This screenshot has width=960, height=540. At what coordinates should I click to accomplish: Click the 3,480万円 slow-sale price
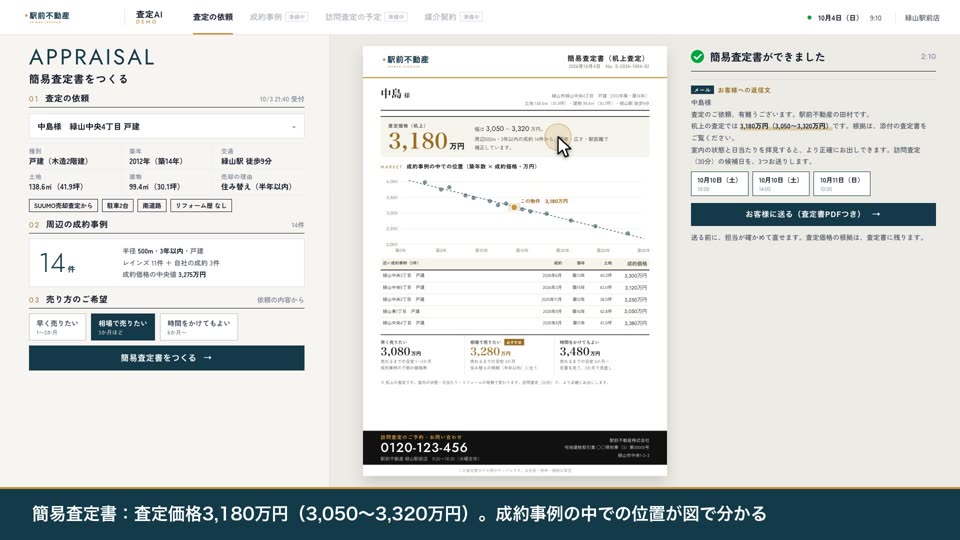(x=580, y=352)
